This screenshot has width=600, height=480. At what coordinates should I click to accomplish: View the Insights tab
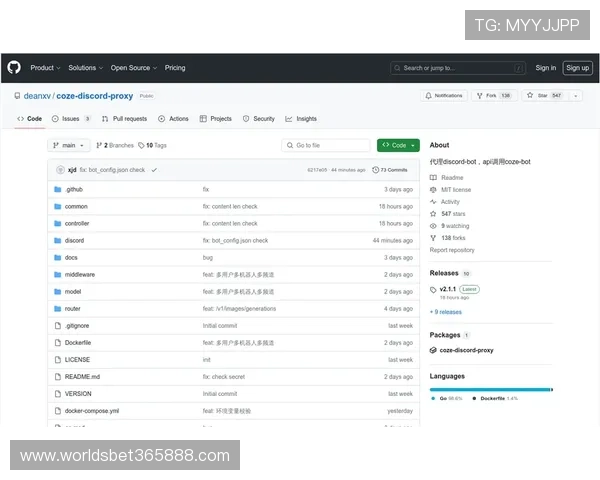point(301,119)
